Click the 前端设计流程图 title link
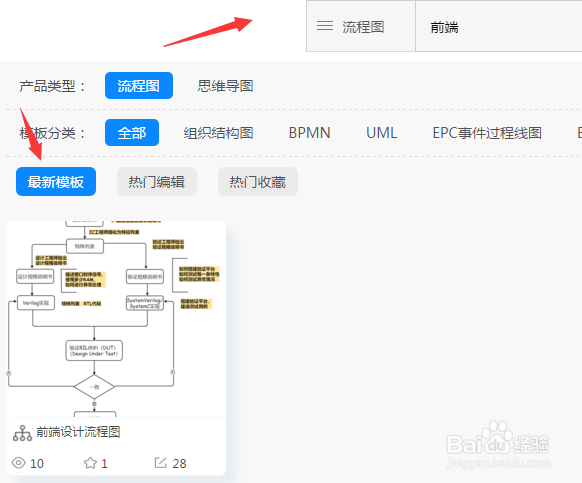The width and height of the screenshot is (582, 483). (x=78, y=432)
